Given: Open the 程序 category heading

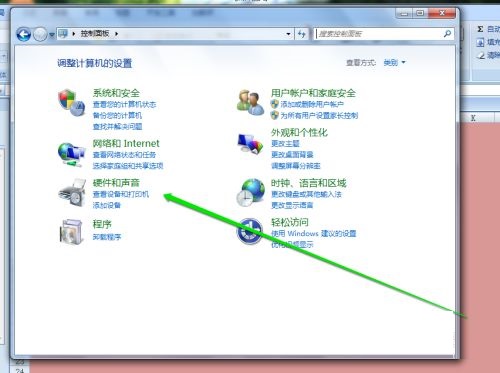Looking at the screenshot, I should pos(102,224).
